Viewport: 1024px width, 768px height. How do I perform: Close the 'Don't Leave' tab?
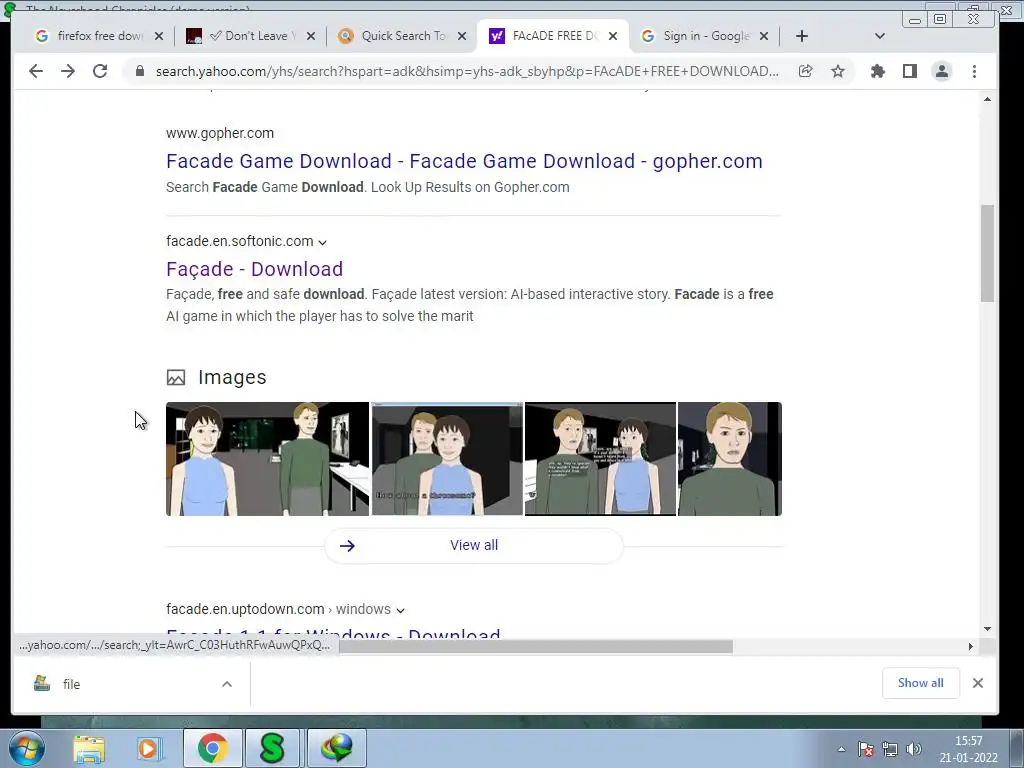(x=311, y=36)
